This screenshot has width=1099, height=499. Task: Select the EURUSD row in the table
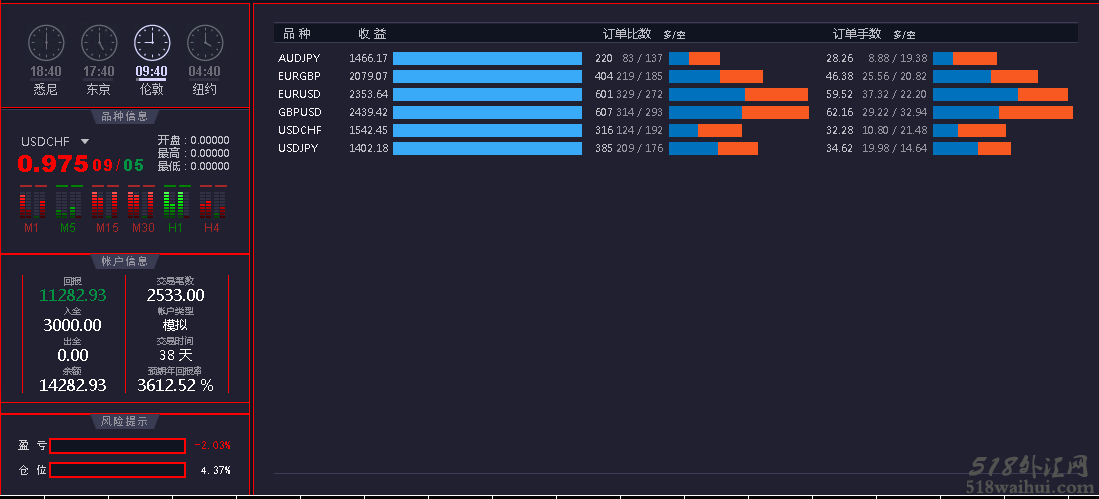click(x=299, y=94)
